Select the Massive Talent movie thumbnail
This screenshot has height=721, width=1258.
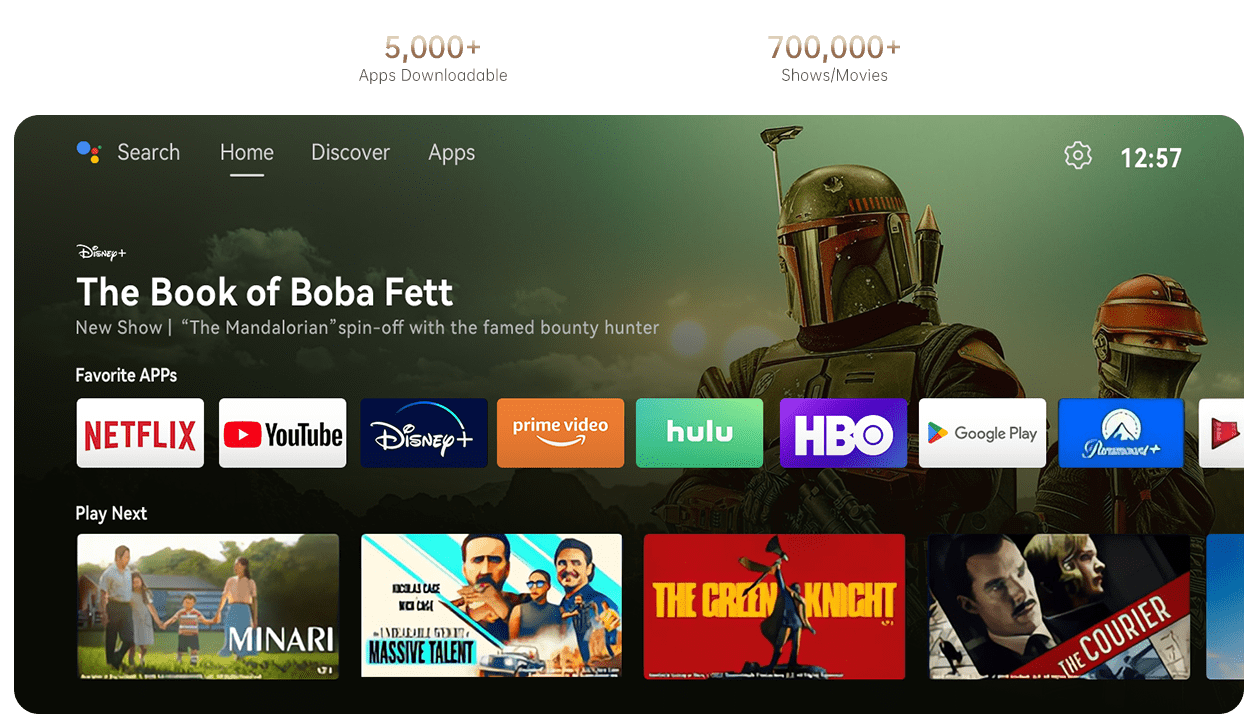(491, 606)
